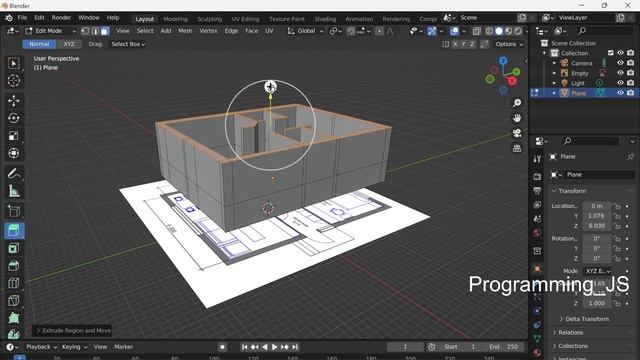Open the Render properties tab icon
The width and height of the screenshot is (640, 360).
pyautogui.click(x=537, y=176)
